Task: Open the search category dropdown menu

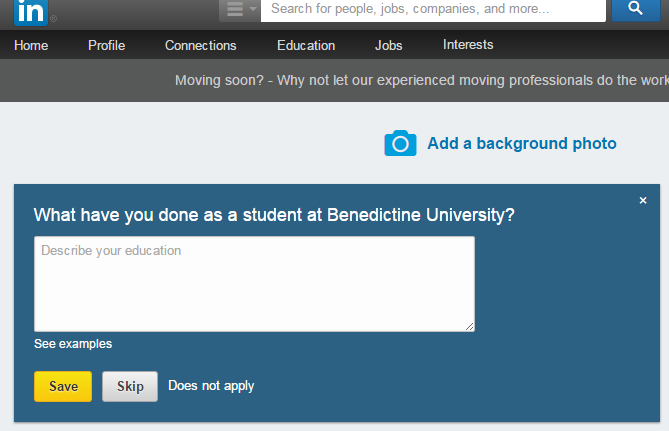Action: point(240,10)
